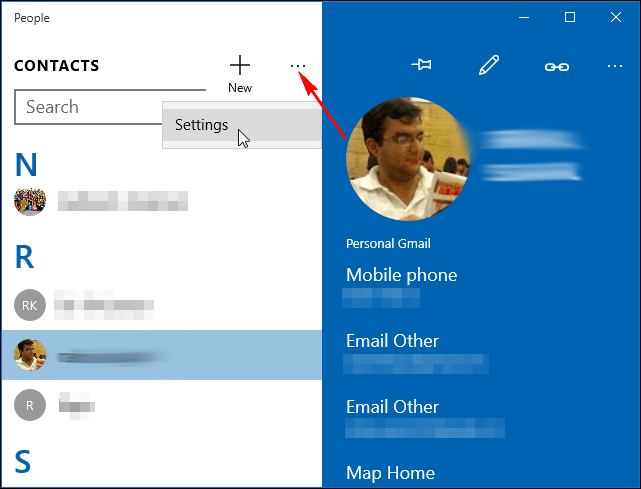641x489 pixels.
Task: Open the Map Home link
Action: point(390,473)
